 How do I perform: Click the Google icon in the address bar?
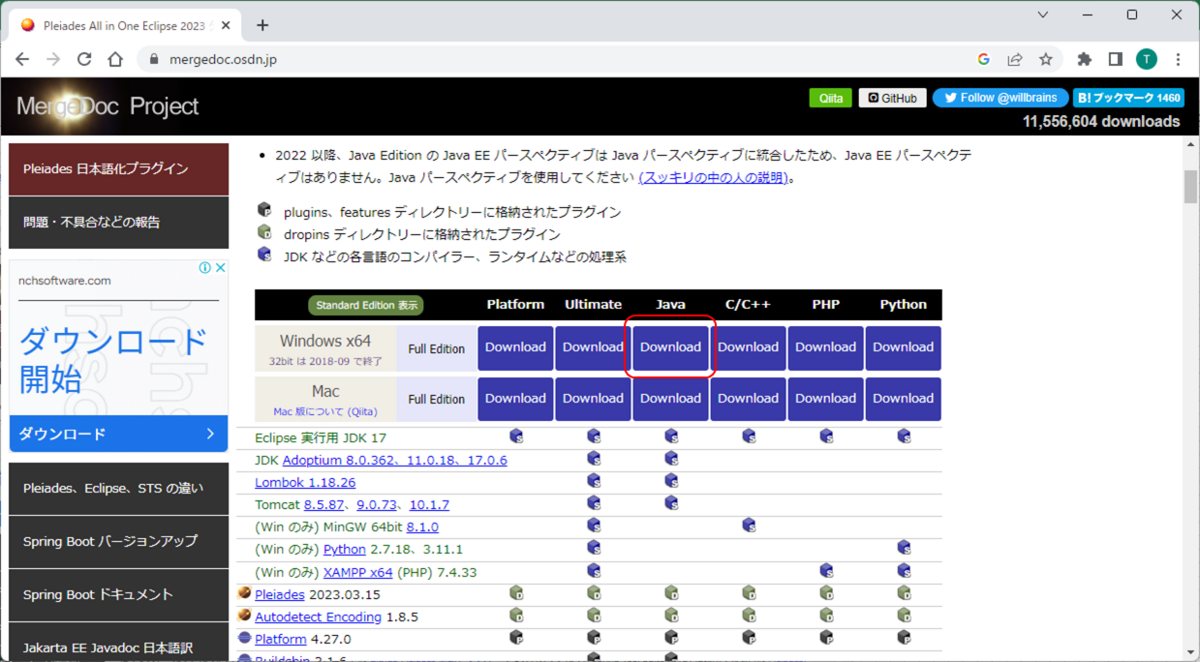tap(984, 59)
